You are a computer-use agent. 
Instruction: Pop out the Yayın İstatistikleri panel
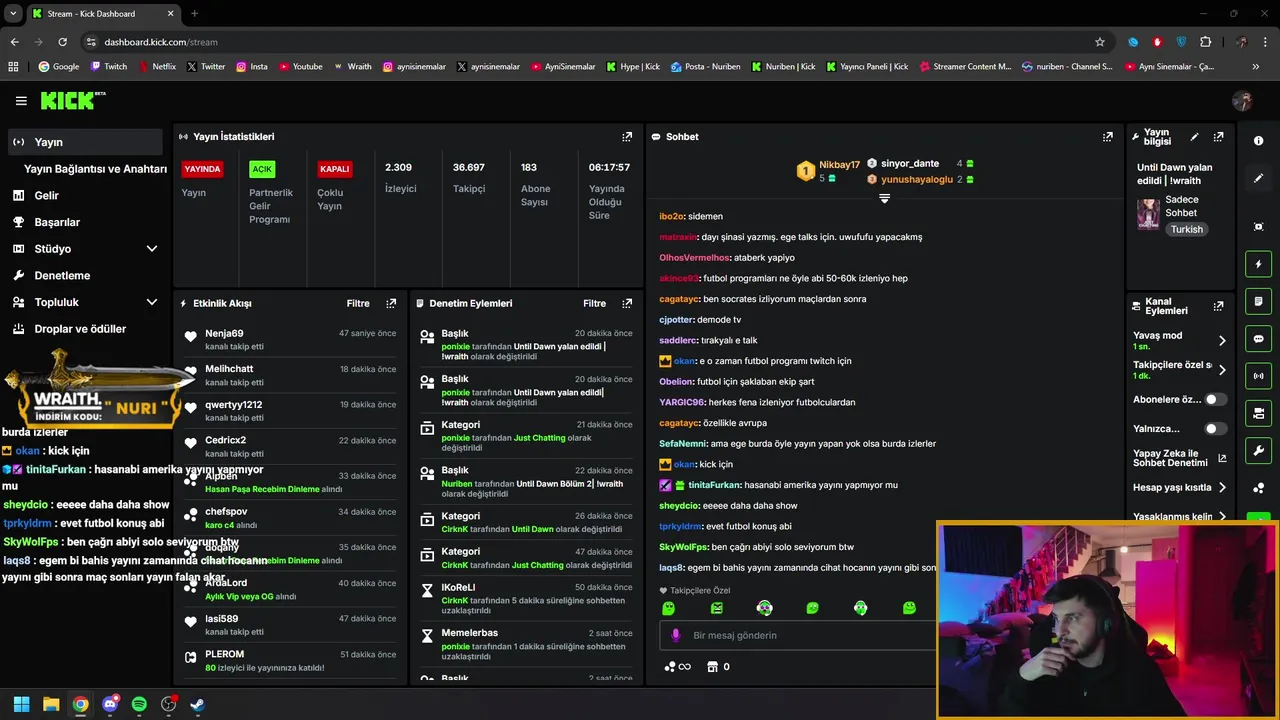point(627,137)
